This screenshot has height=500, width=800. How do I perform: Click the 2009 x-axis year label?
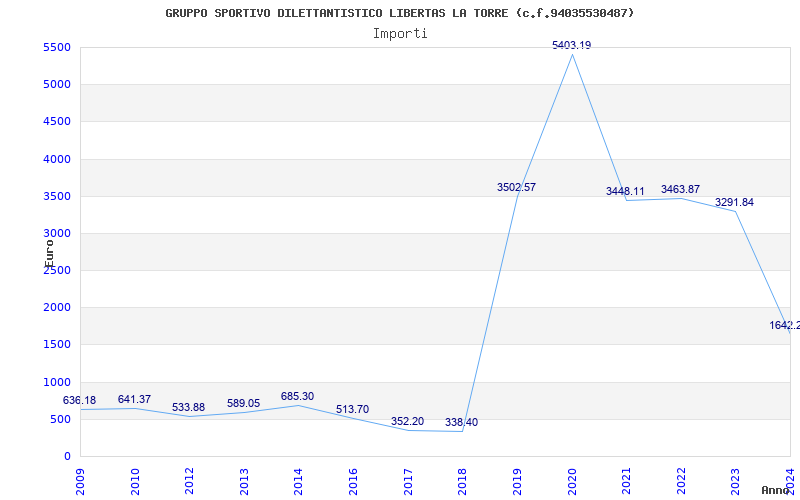coord(80,481)
